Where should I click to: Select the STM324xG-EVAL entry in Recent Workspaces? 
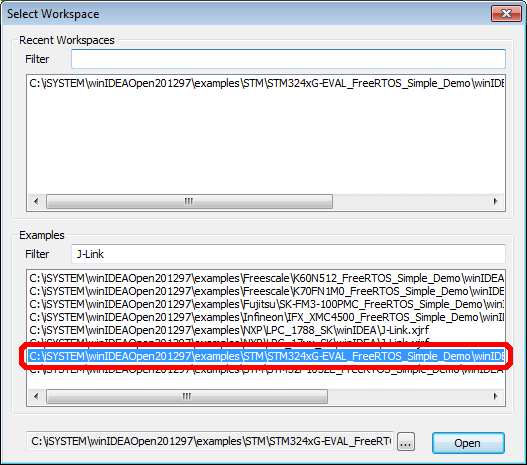coord(266,83)
